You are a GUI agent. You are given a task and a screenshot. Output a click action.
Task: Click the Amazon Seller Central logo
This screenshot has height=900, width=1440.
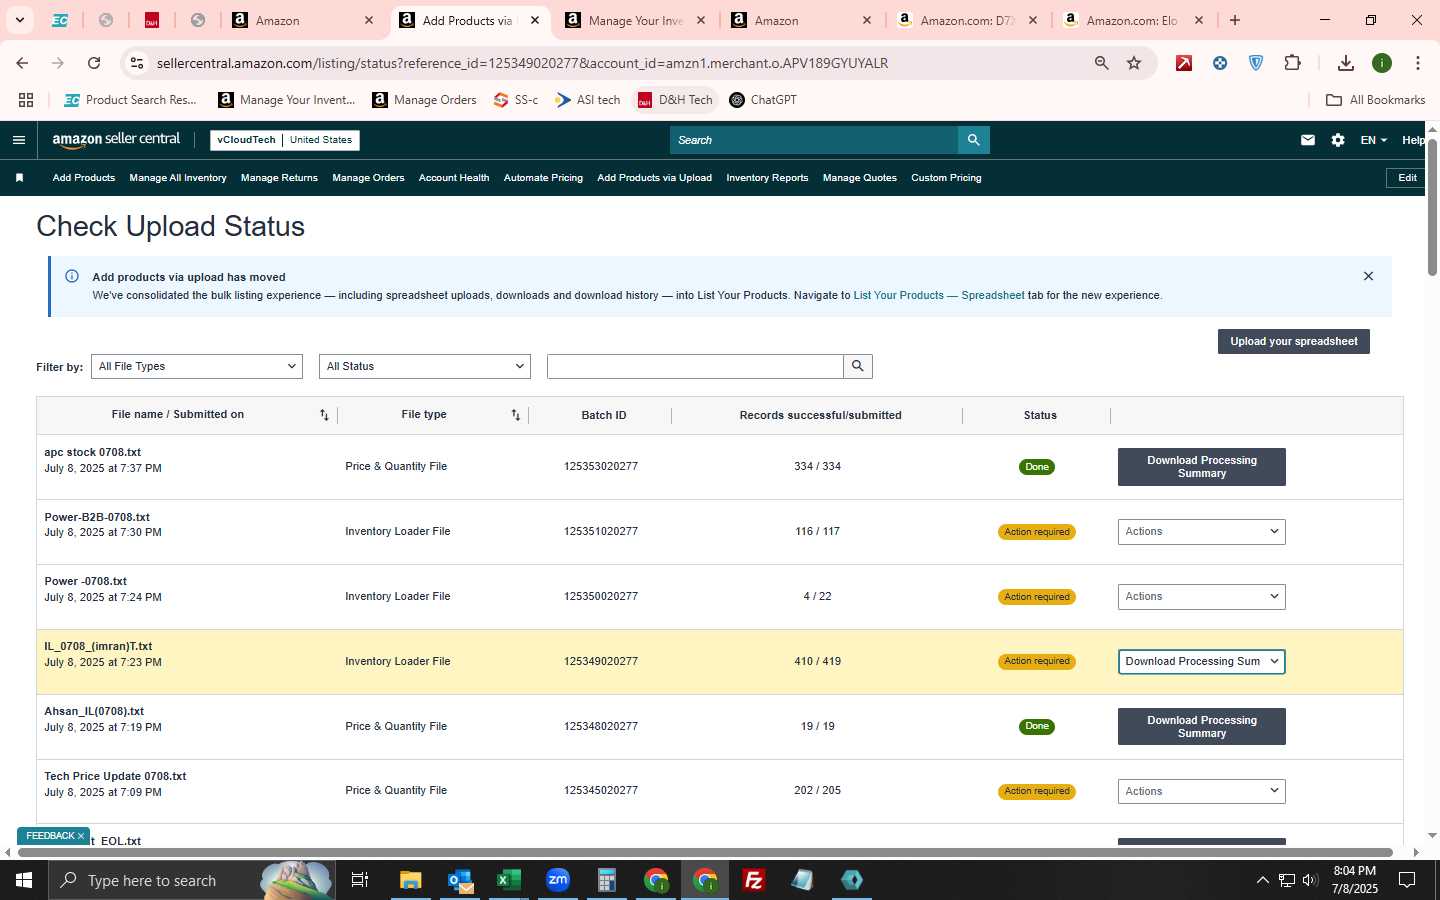click(116, 140)
